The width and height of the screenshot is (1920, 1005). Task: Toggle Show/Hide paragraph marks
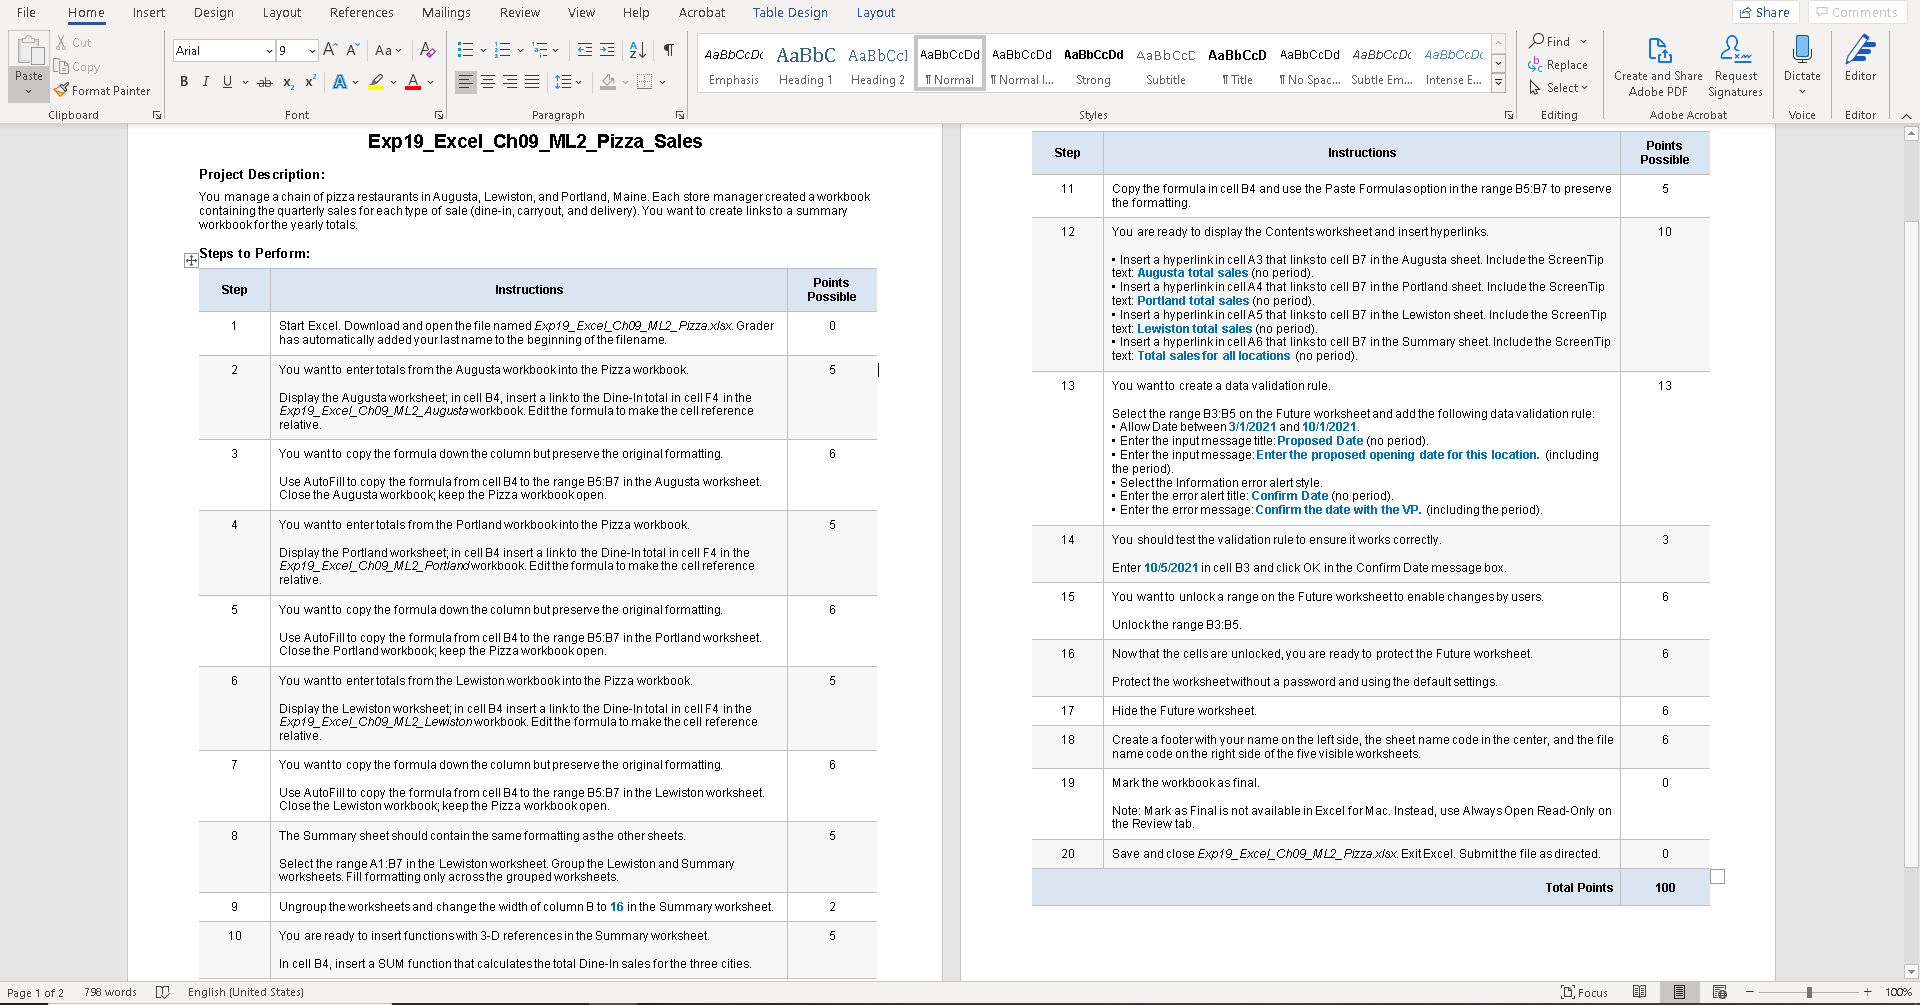pos(669,50)
